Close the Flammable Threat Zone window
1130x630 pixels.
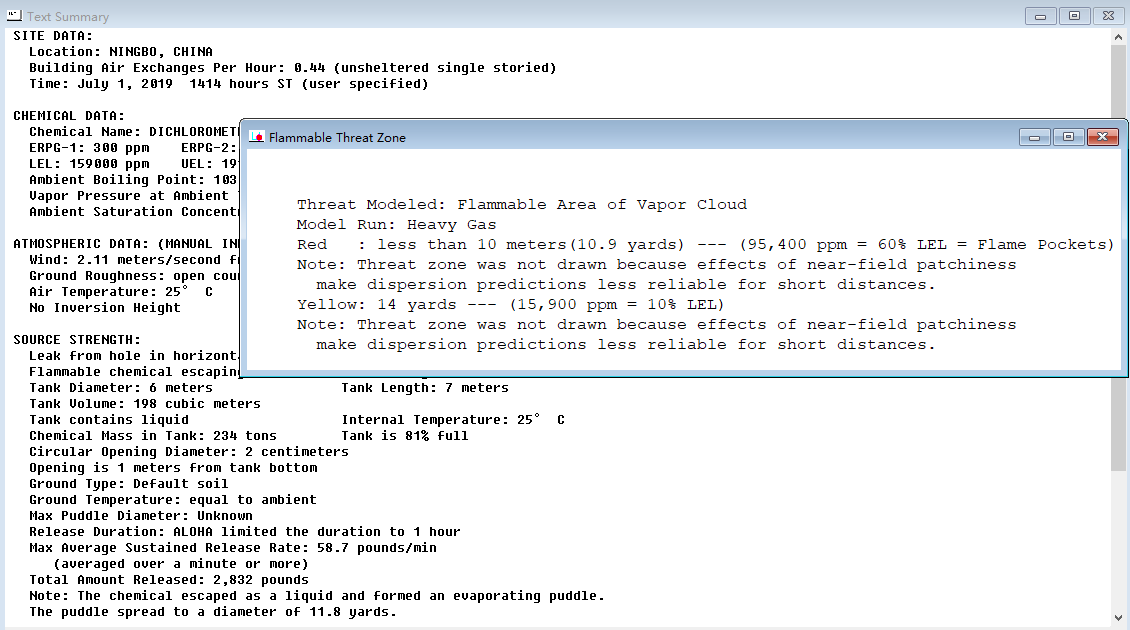pyautogui.click(x=1102, y=137)
